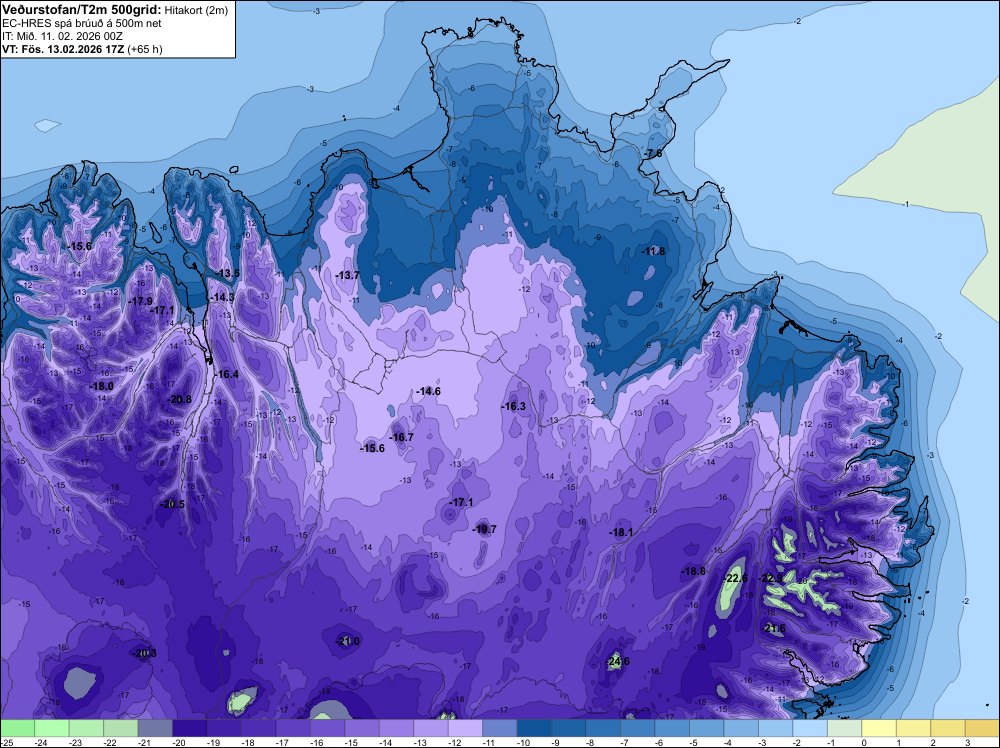Select valid time 'VT: Fös. 13.02.2026 17Z'

coord(64,49)
